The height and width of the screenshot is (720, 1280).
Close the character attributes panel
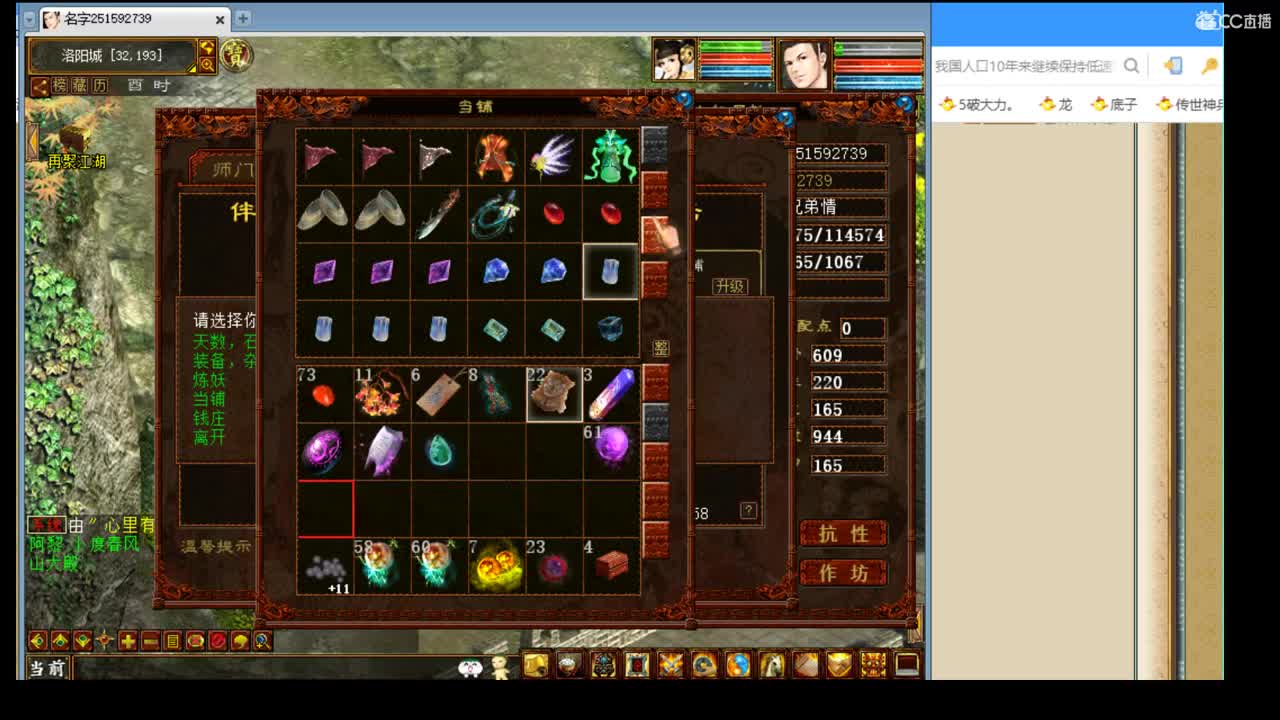[905, 102]
